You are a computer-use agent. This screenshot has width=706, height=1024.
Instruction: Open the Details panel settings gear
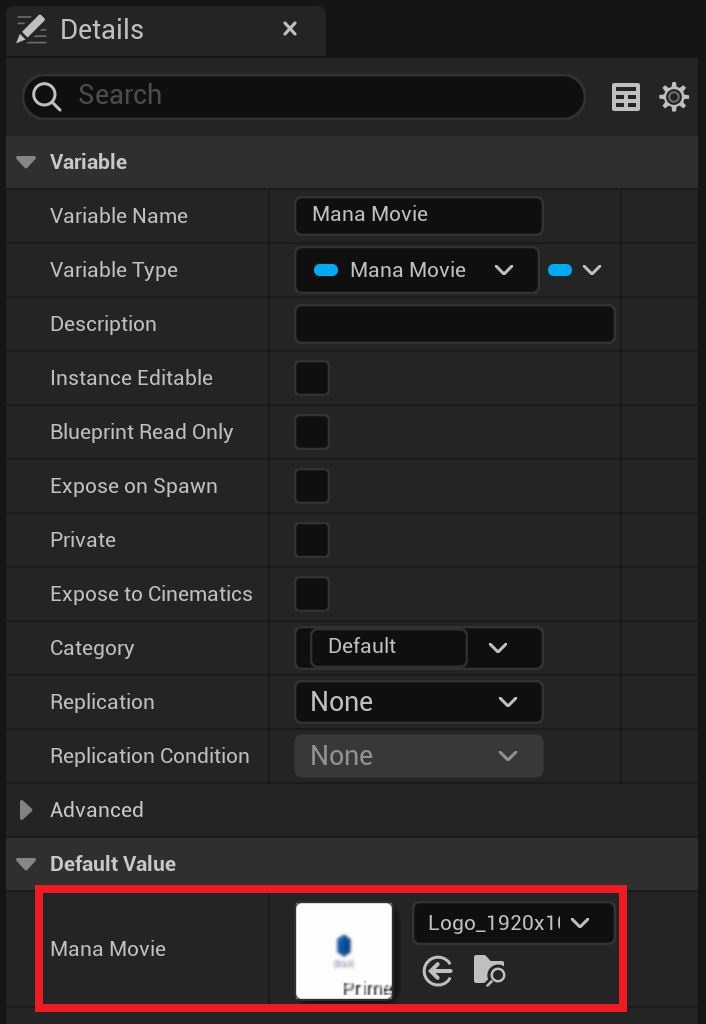click(x=674, y=96)
